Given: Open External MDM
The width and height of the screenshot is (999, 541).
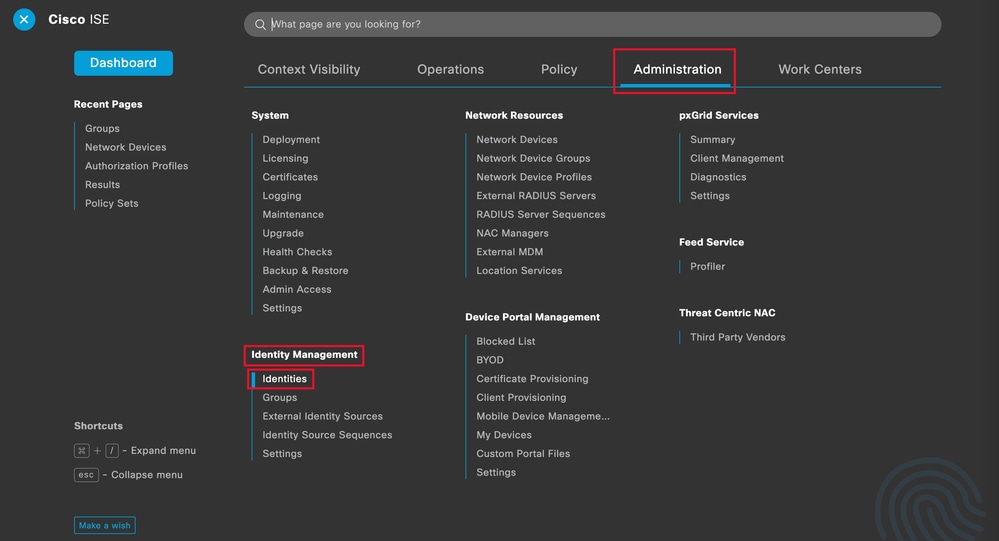Looking at the screenshot, I should coord(510,252).
